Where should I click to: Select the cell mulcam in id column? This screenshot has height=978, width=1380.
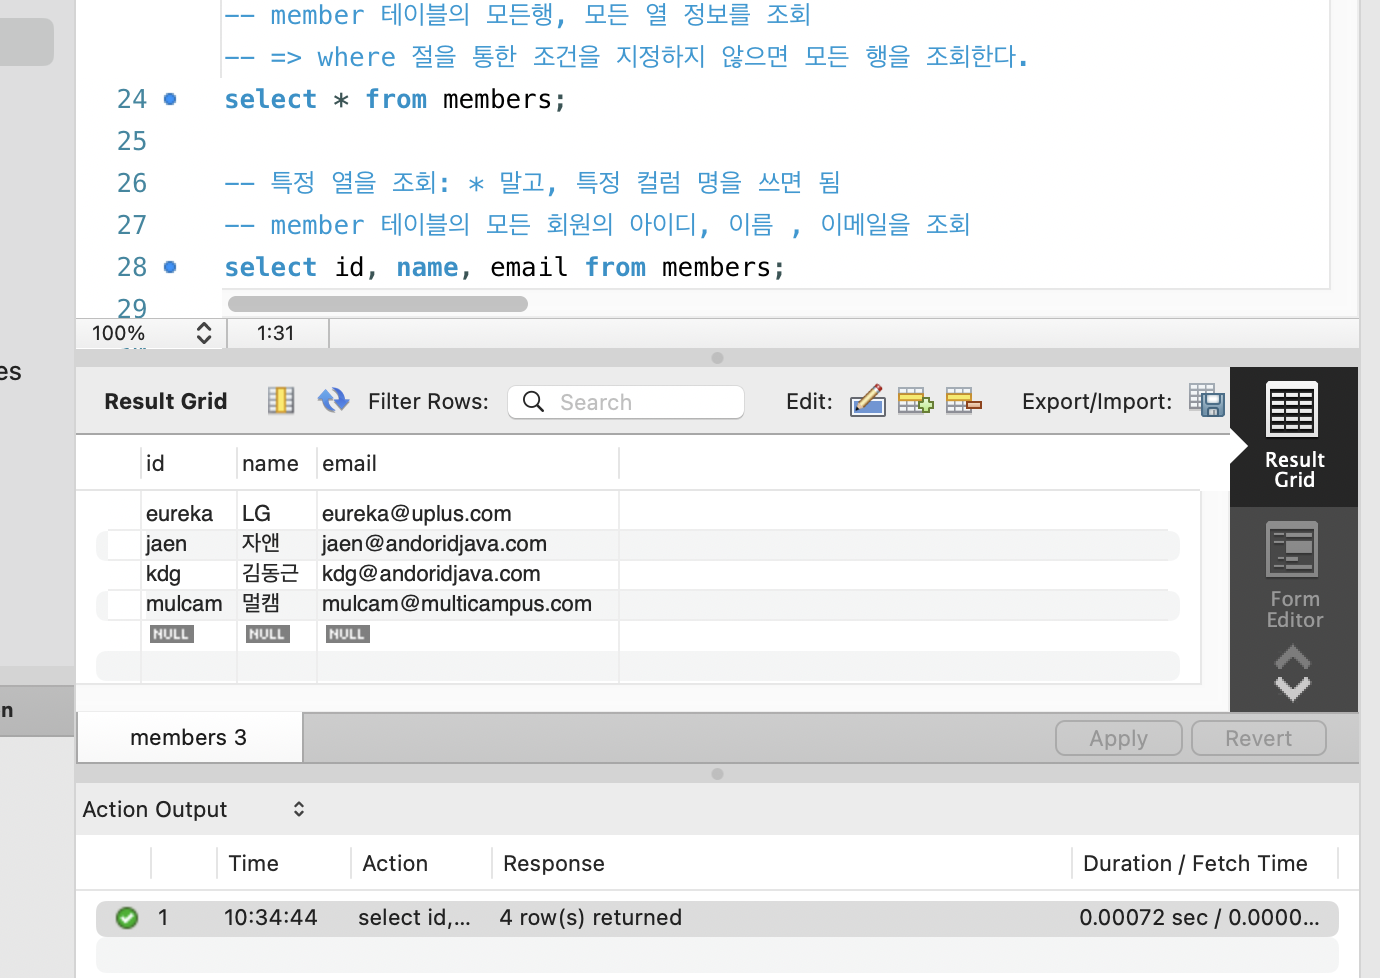pos(189,604)
